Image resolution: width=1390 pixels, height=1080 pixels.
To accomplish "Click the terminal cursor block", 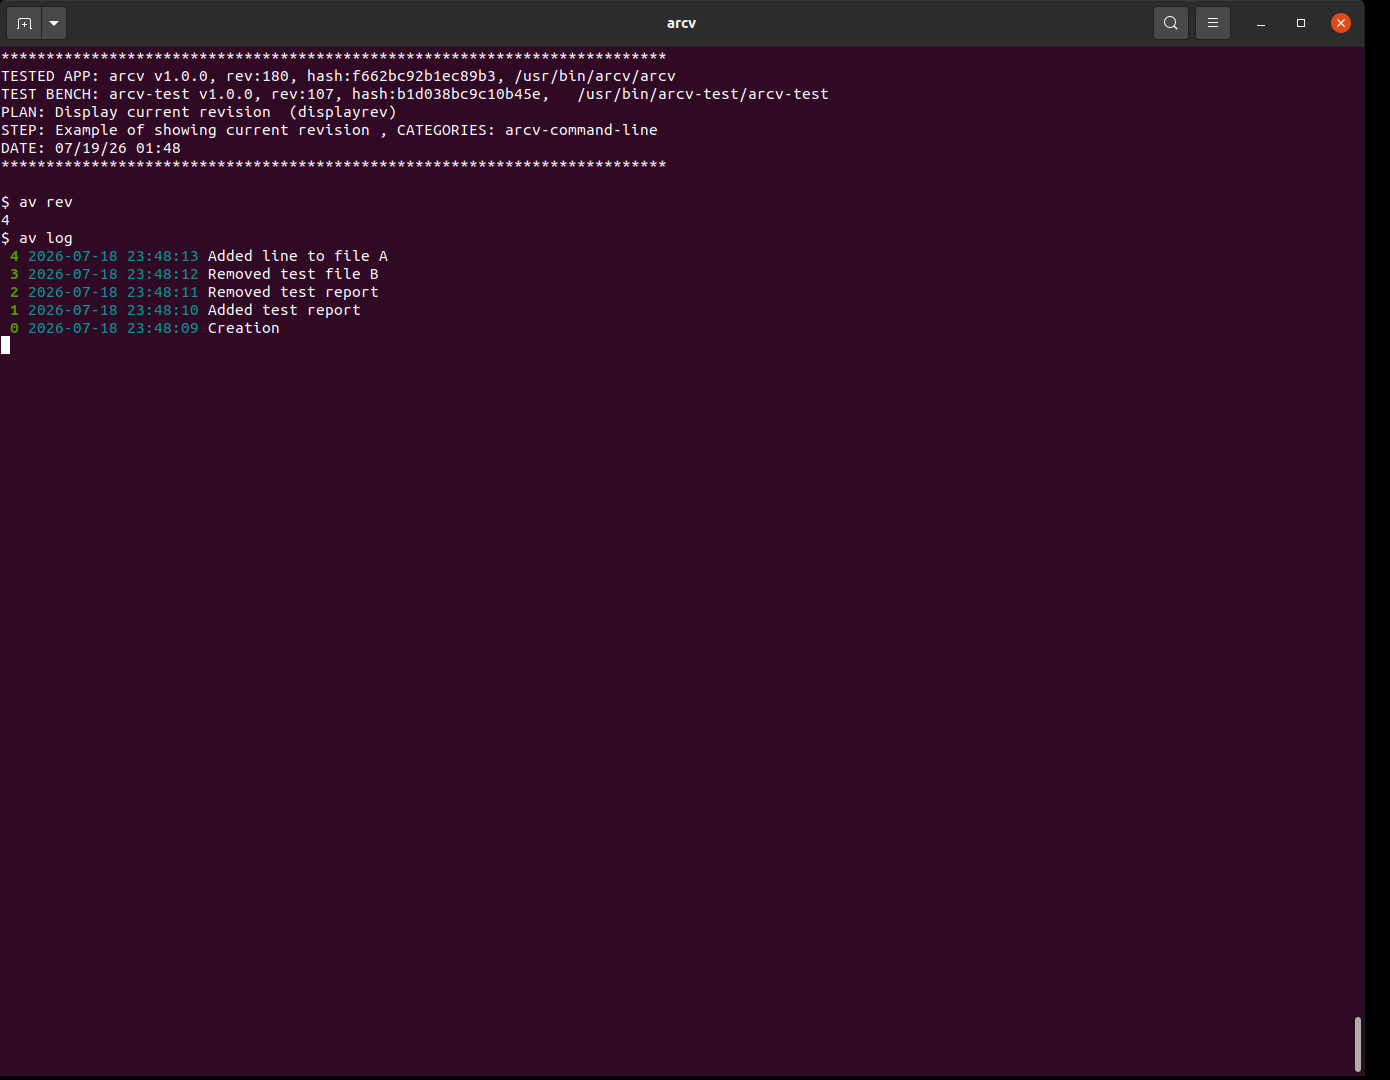I will coord(6,345).
